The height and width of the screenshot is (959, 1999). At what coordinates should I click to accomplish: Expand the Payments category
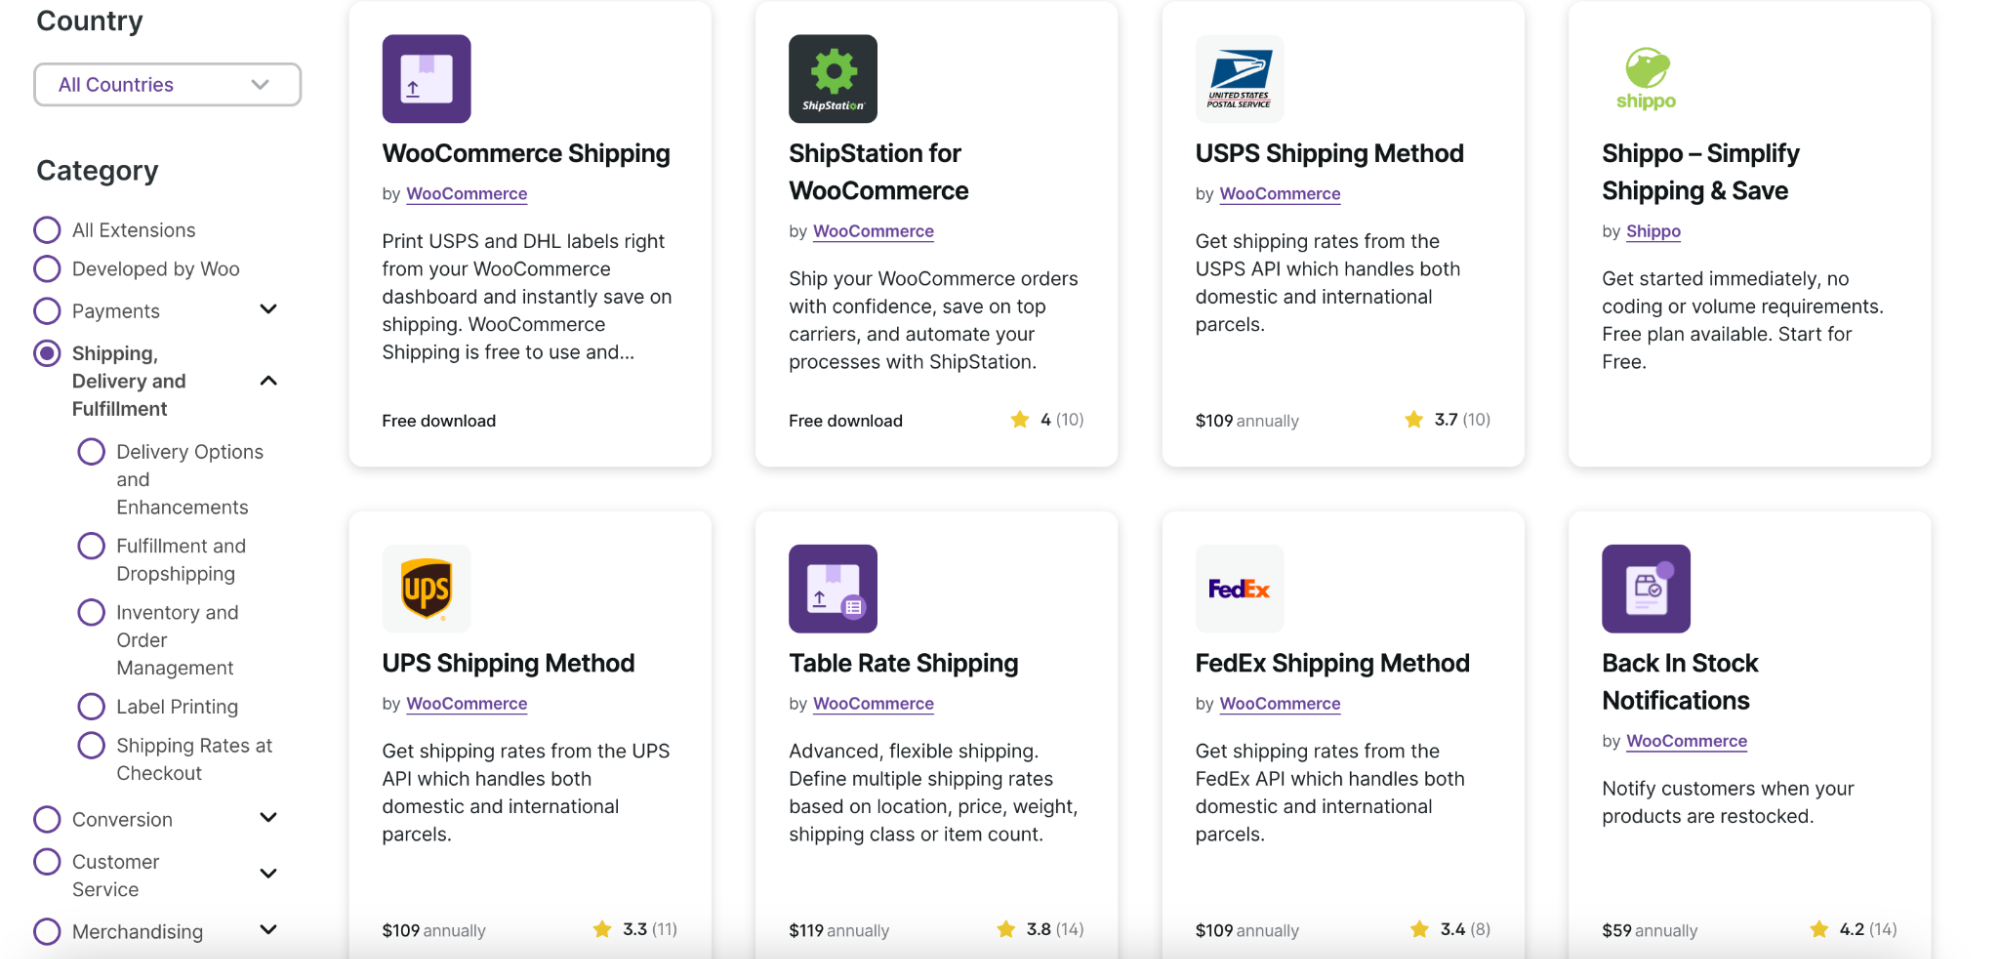268,310
